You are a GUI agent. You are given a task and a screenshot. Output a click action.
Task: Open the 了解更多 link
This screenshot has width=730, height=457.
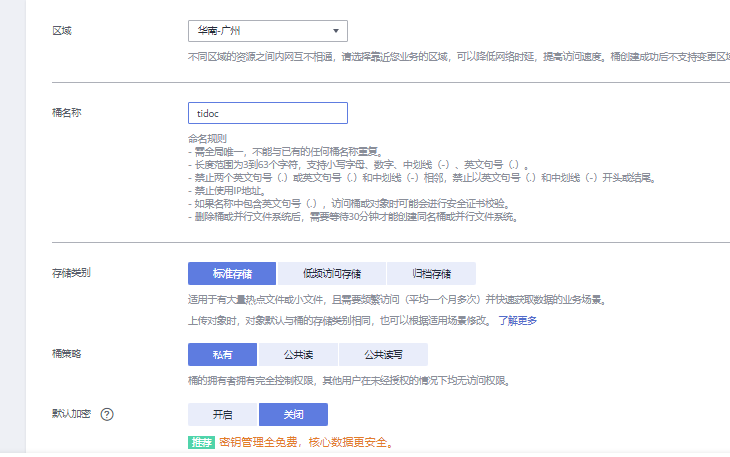[x=518, y=321]
